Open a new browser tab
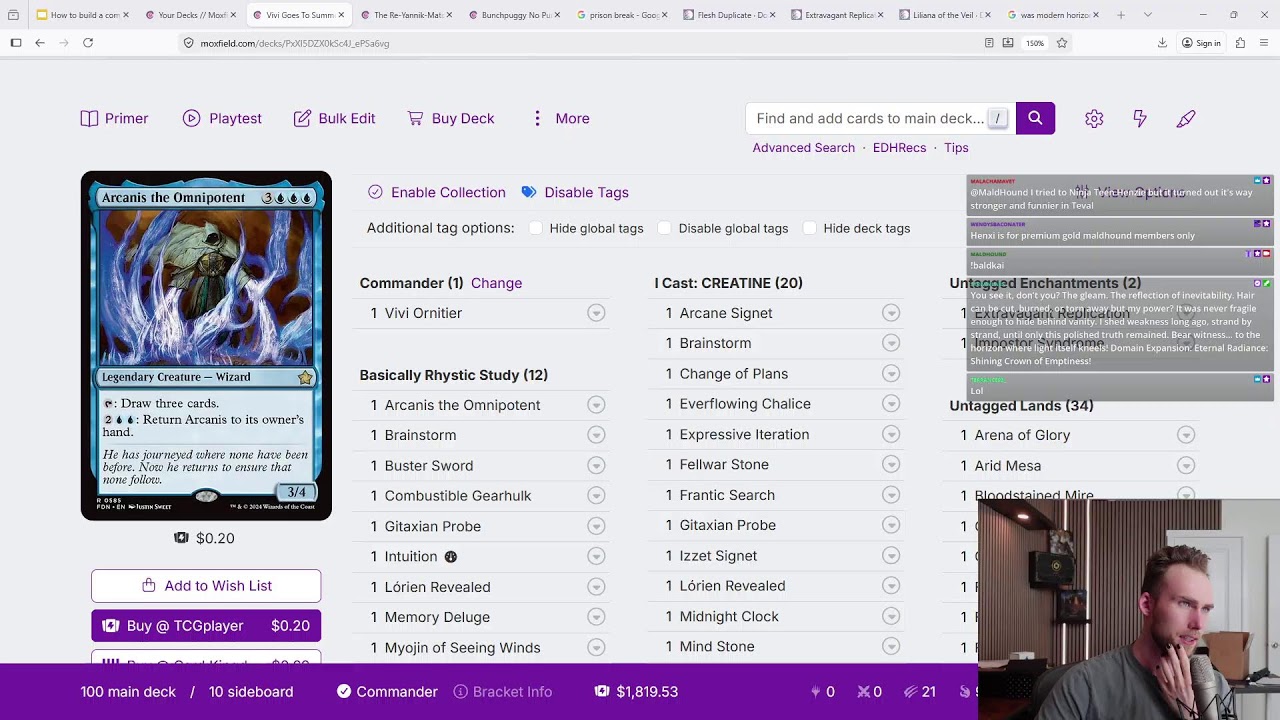 tap(1121, 15)
